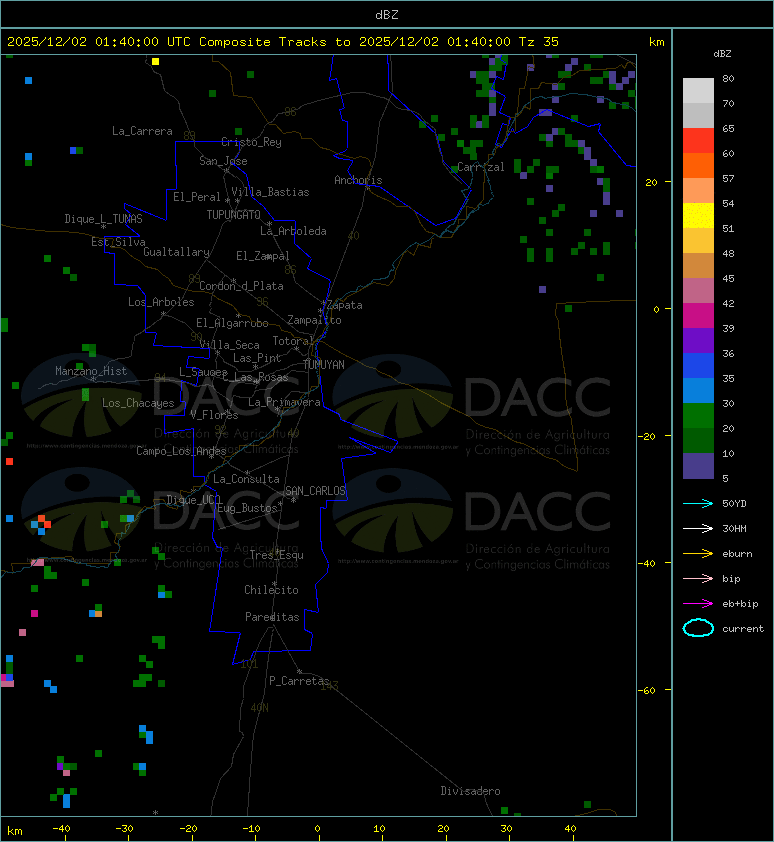This screenshot has width=774, height=842.
Task: Click the yellow eburn arrow legend icon
Action: coord(698,554)
